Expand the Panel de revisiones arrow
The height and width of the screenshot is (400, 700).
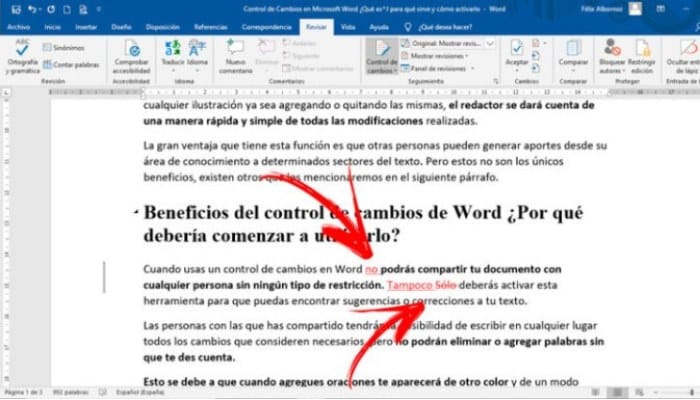pyautogui.click(x=473, y=68)
